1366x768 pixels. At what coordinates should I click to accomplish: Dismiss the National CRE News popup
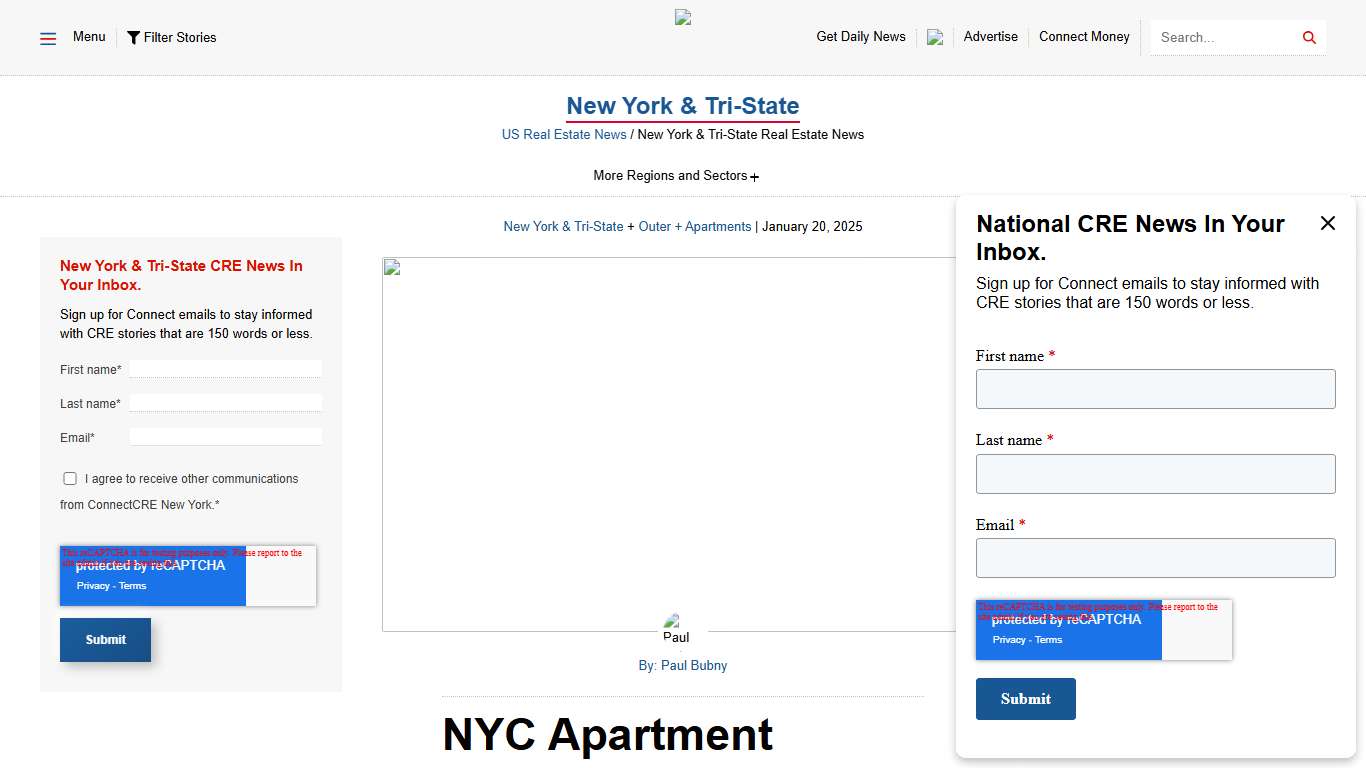click(x=1328, y=223)
